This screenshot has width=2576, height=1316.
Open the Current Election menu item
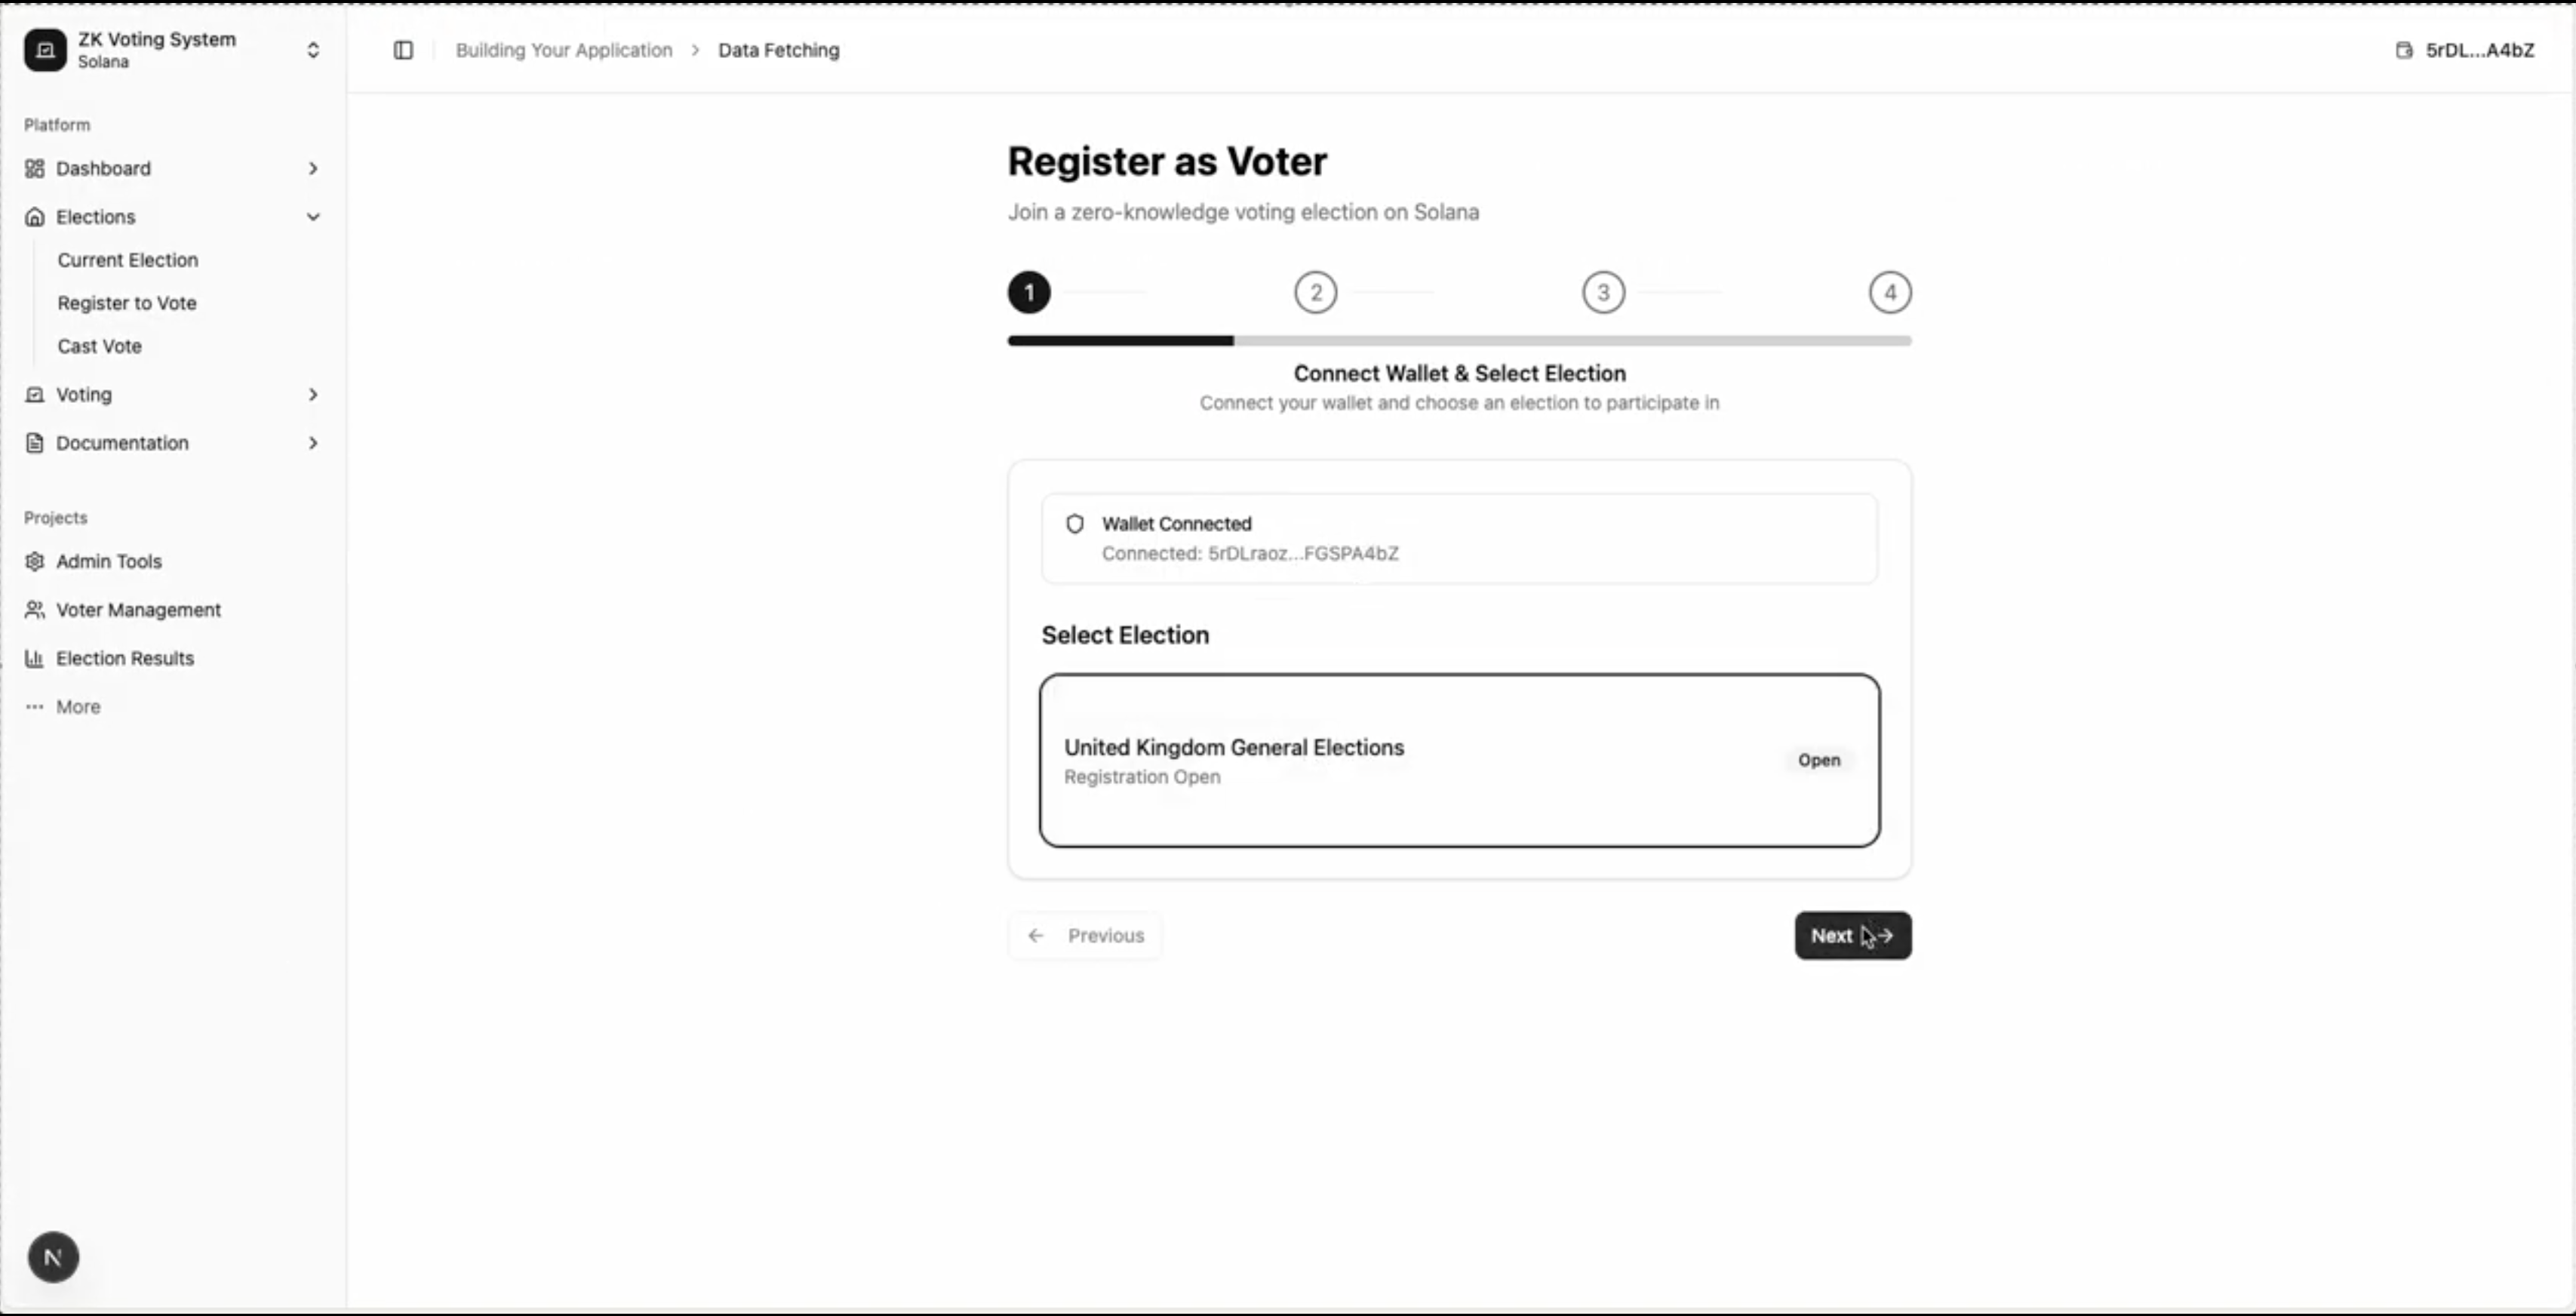(x=128, y=260)
